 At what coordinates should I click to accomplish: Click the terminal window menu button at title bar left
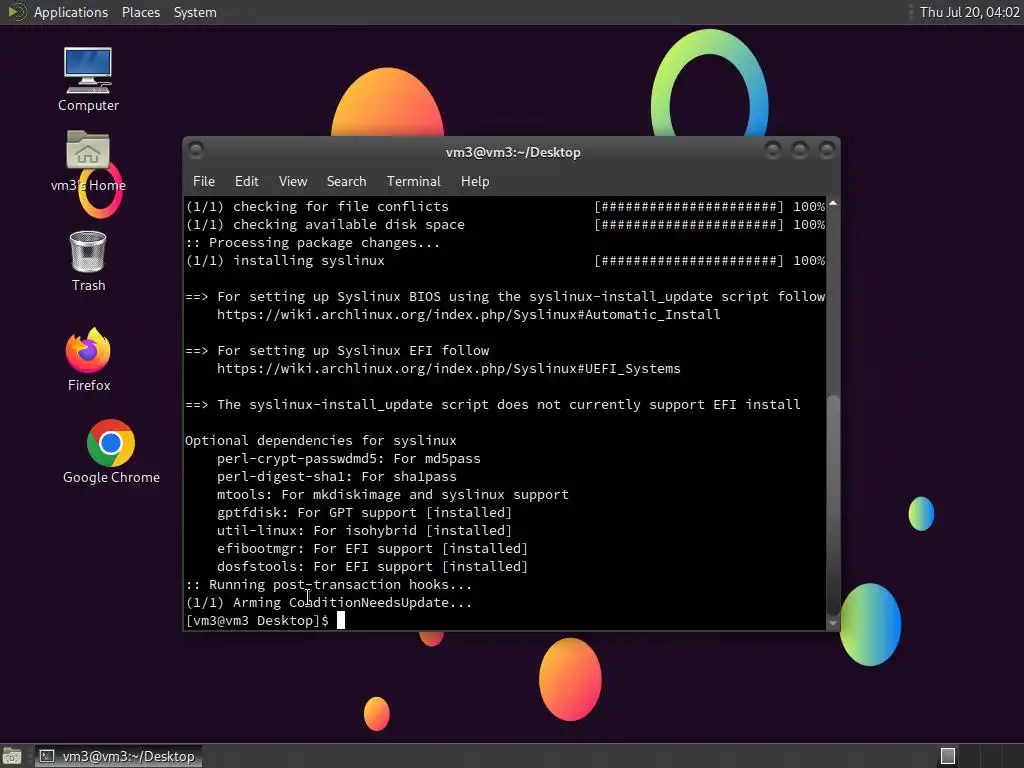(196, 150)
